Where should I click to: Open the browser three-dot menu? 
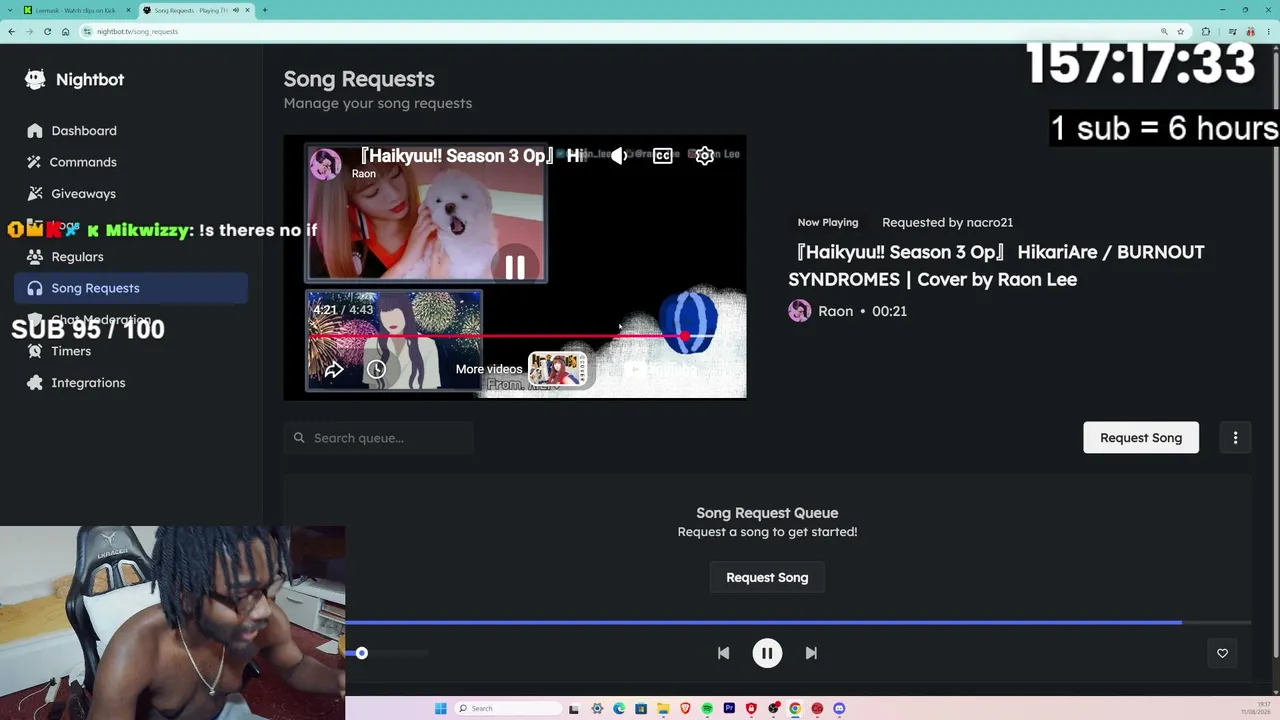coord(1270,31)
